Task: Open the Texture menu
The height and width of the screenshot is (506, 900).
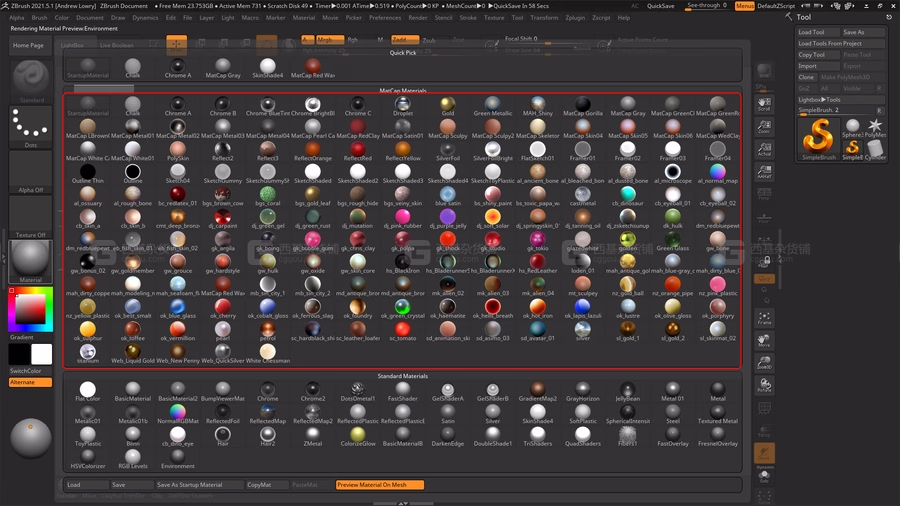Action: pos(494,18)
